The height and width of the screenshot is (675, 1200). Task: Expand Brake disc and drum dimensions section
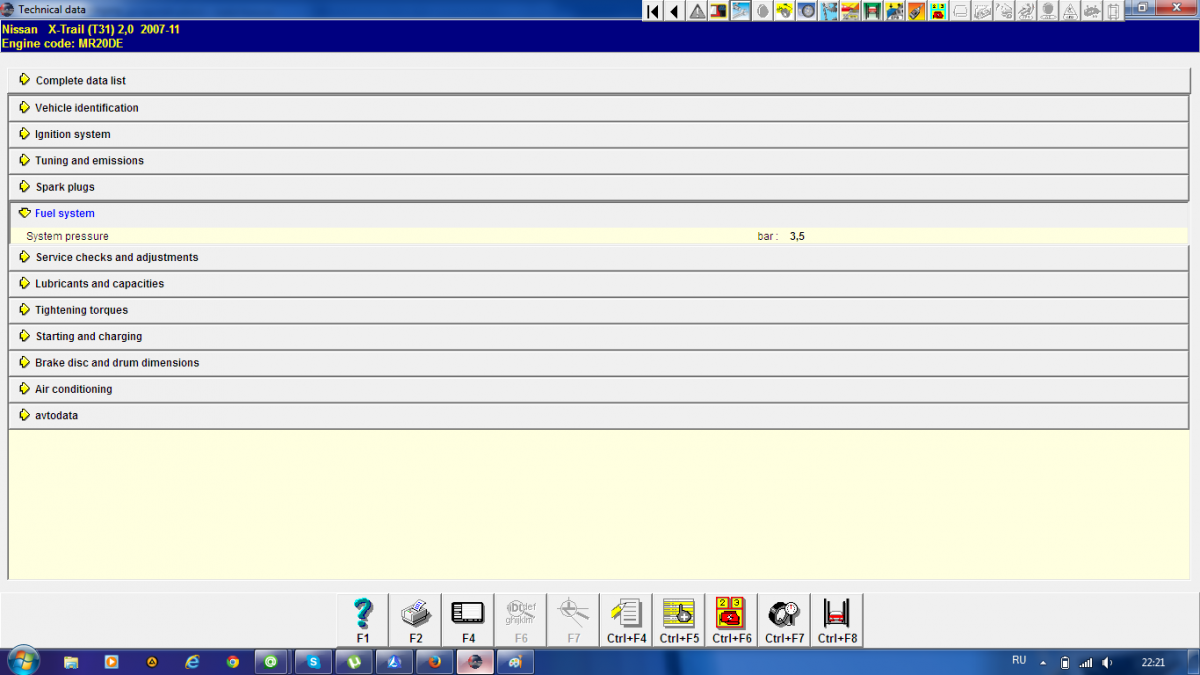[x=599, y=362]
